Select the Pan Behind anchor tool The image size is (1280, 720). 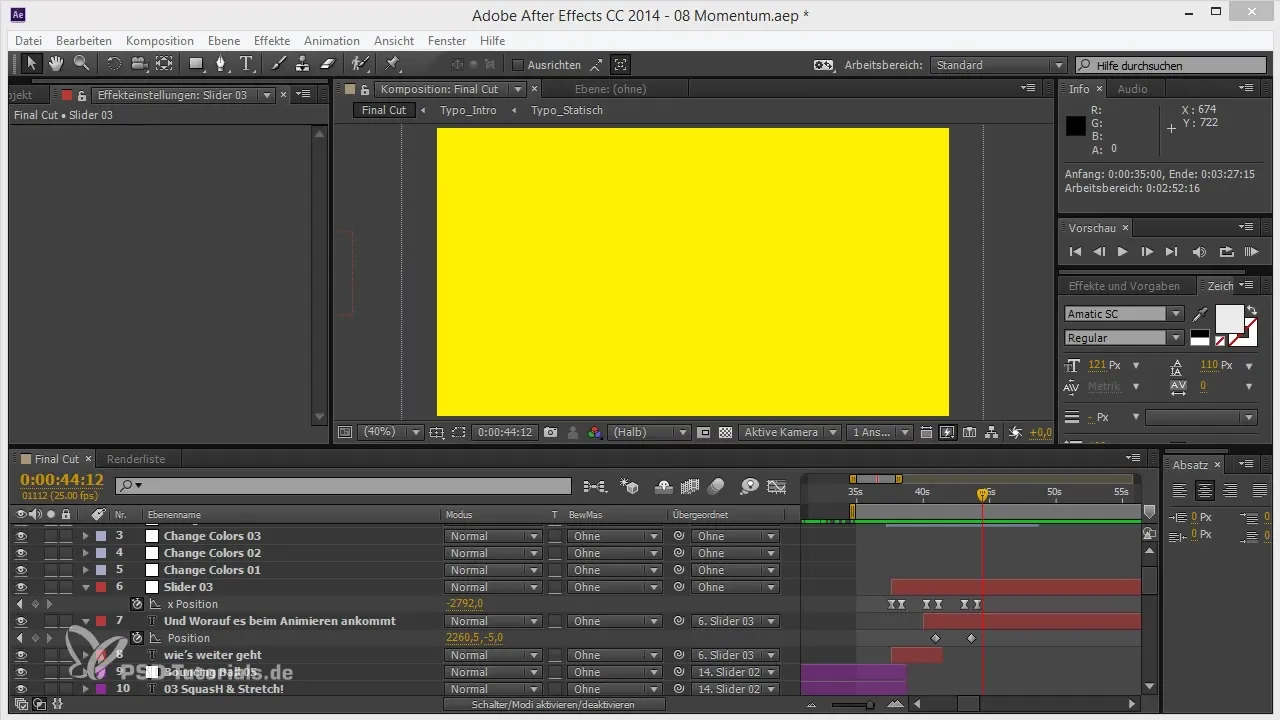tap(164, 64)
